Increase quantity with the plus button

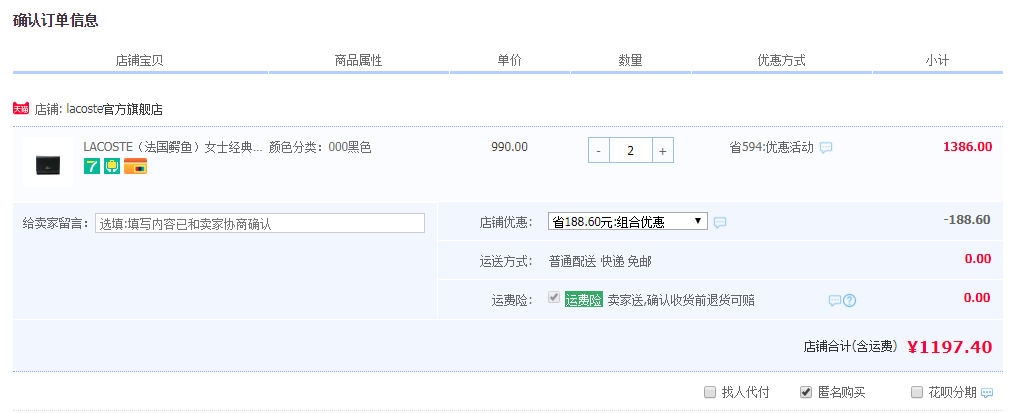[x=662, y=150]
